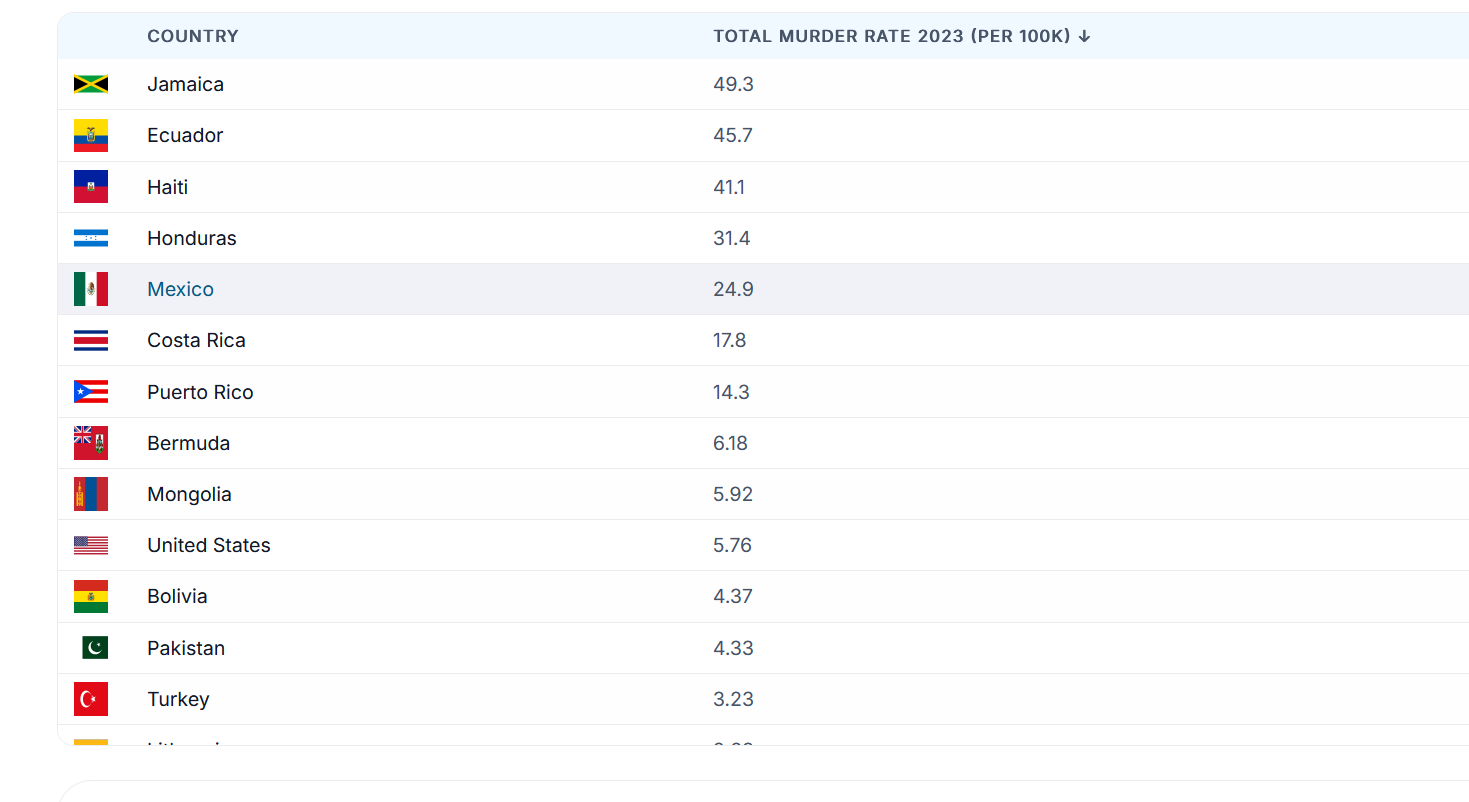
Task: Sort by the Country column header
Action: tap(193, 36)
